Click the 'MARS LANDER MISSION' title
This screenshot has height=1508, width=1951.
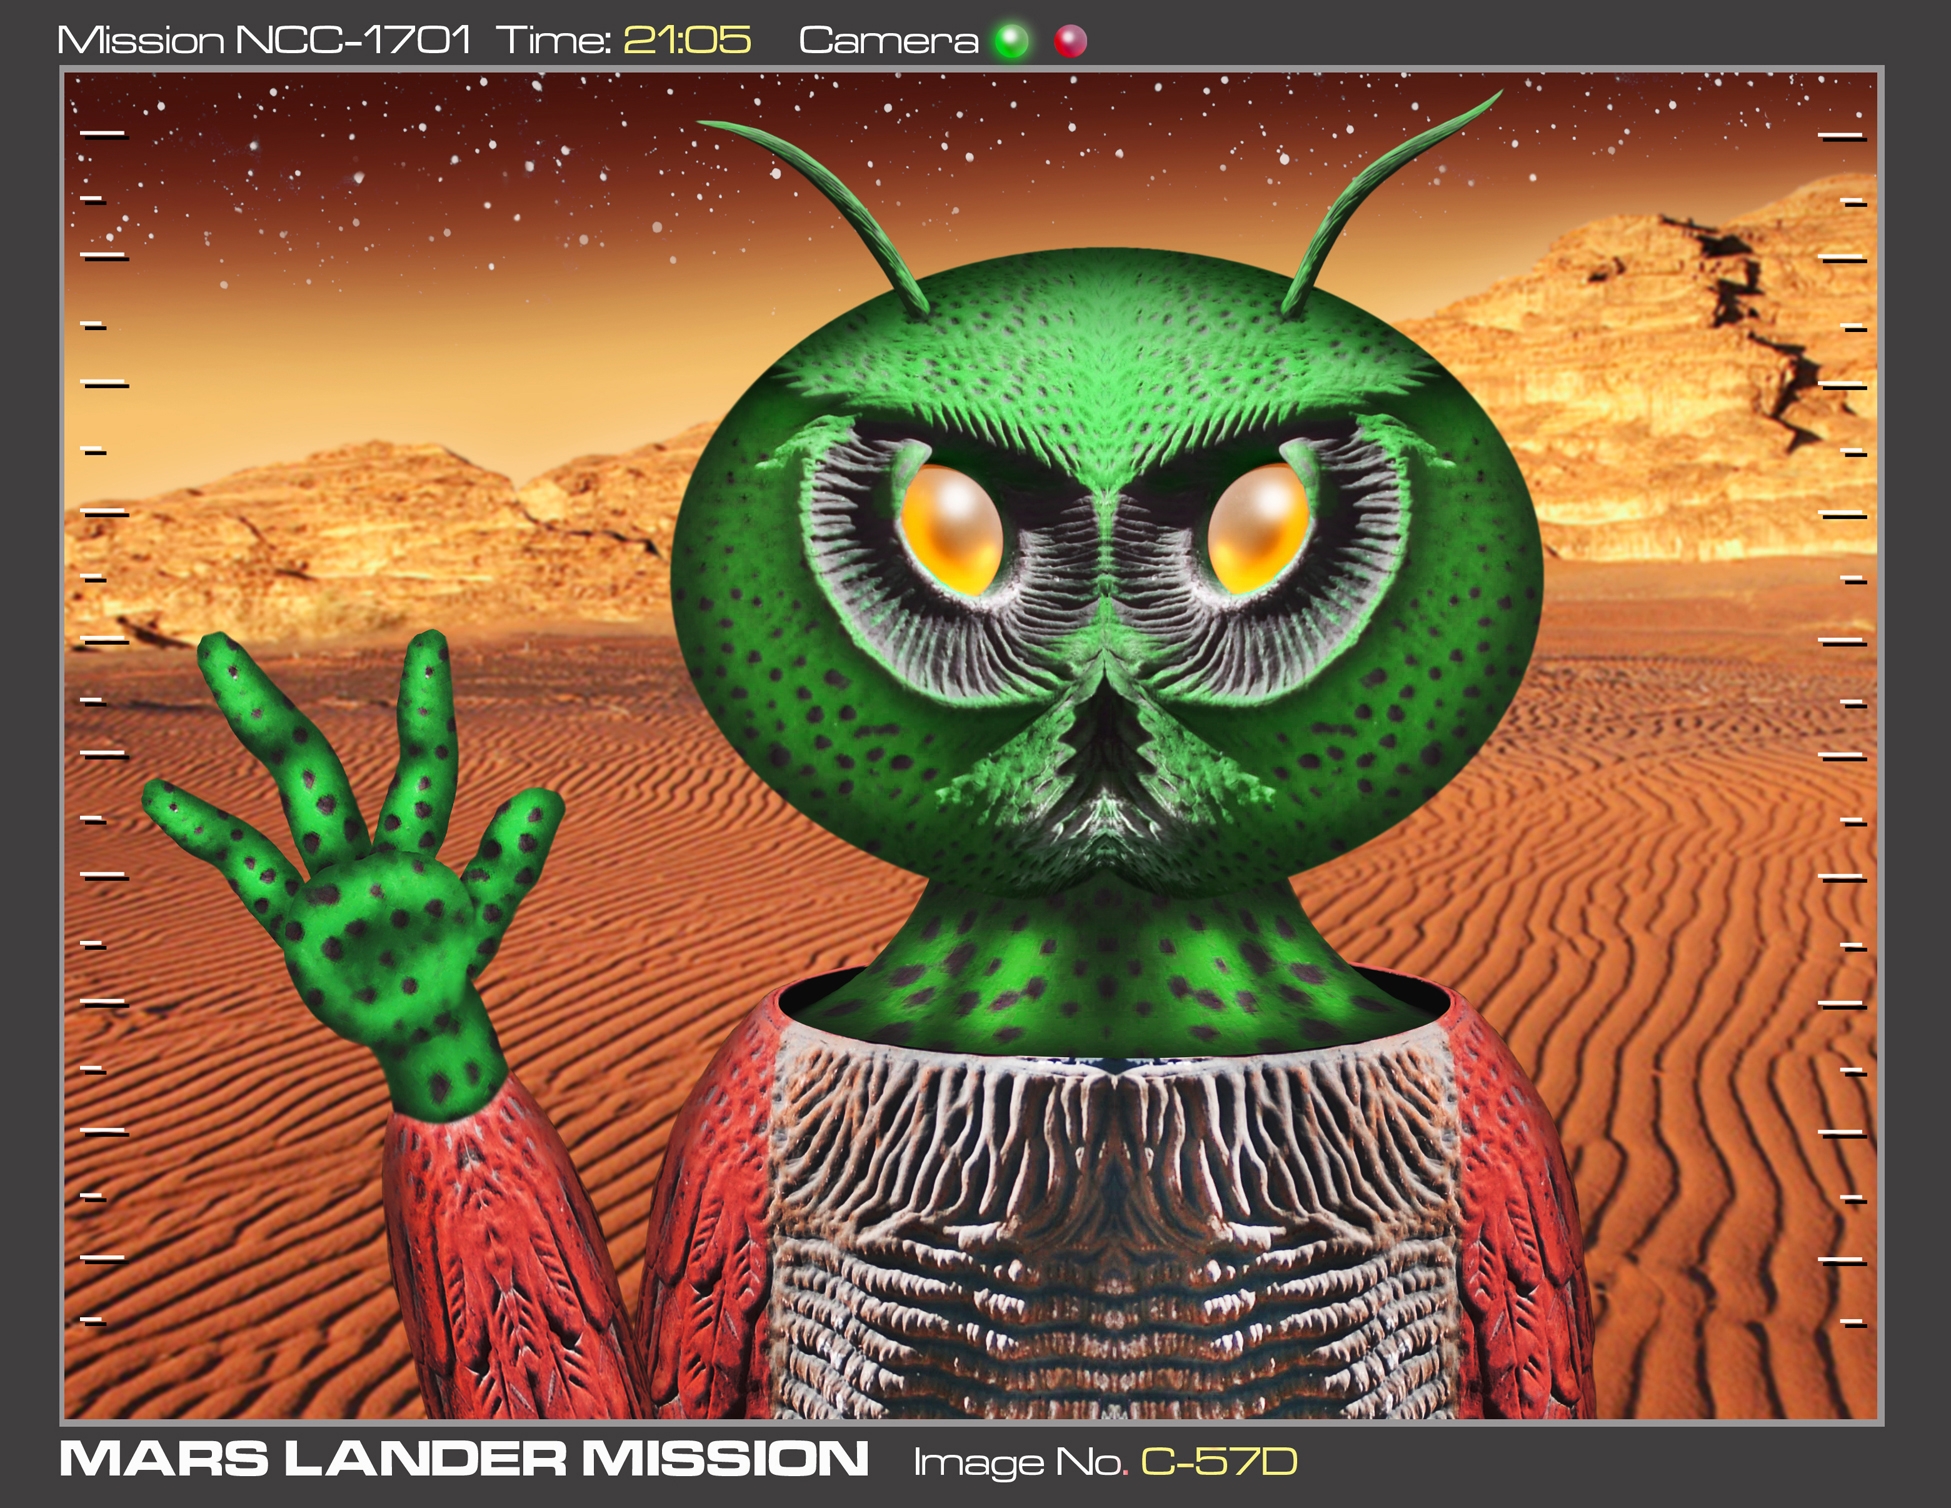pyautogui.click(x=464, y=1459)
